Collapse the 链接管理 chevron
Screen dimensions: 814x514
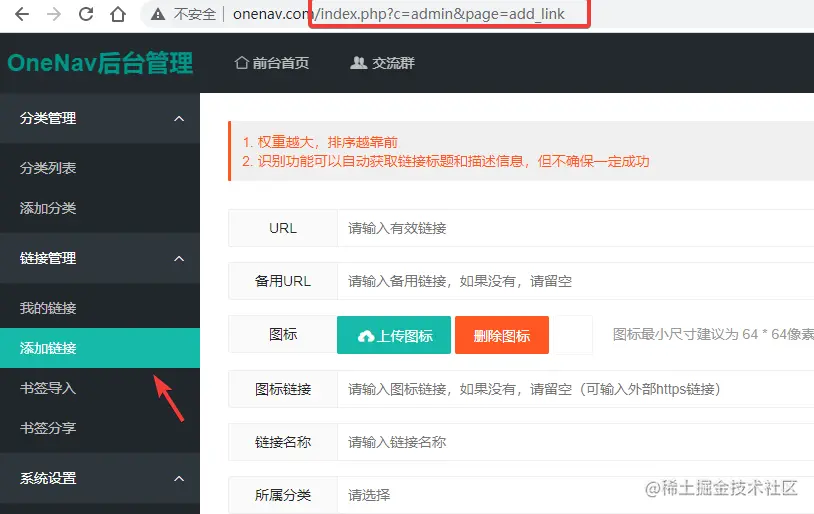(x=179, y=259)
